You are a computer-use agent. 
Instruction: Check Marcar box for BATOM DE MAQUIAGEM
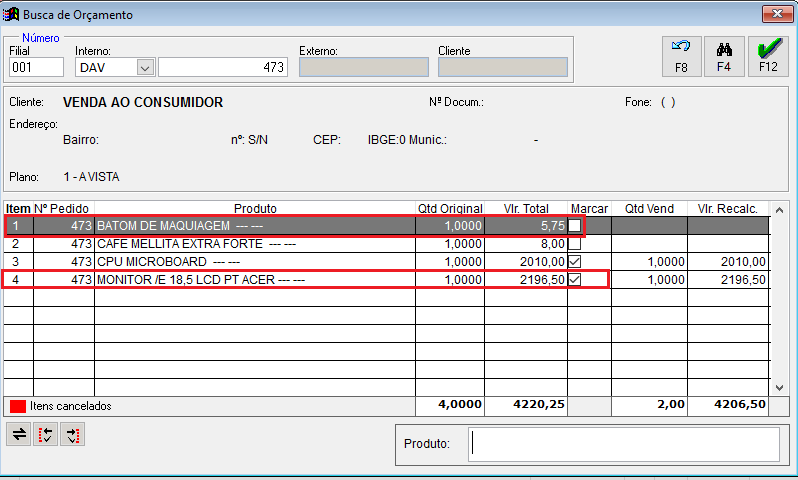click(575, 226)
